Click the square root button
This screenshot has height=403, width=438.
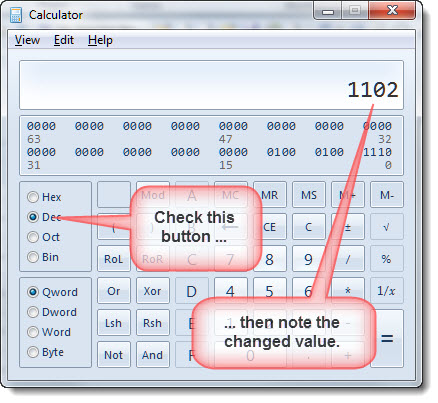(x=387, y=227)
